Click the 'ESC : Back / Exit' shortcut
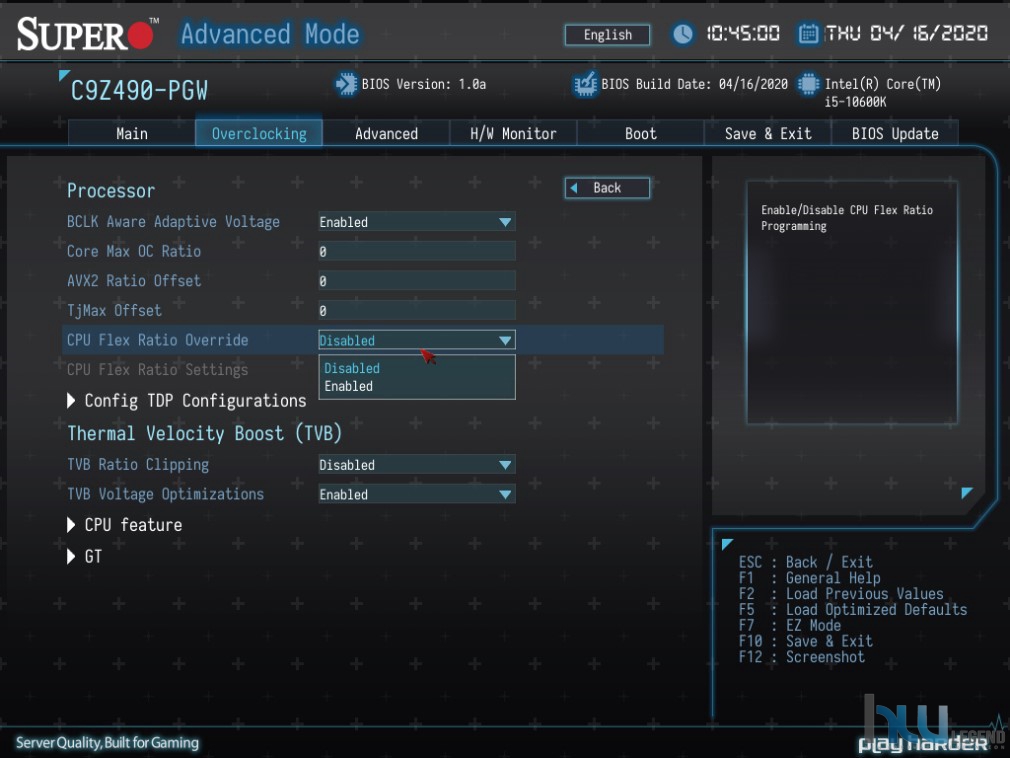Image resolution: width=1010 pixels, height=758 pixels. (805, 562)
